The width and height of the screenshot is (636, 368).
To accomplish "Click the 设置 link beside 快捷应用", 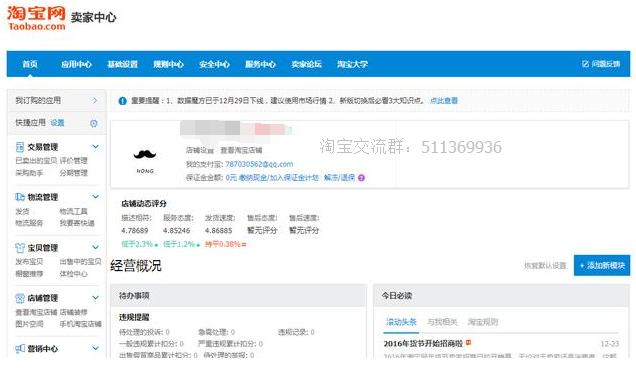I will pos(57,123).
